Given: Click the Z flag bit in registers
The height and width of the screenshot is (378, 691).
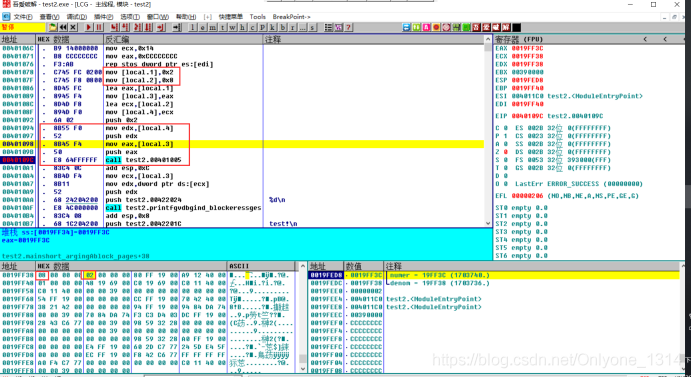Looking at the screenshot, I should (x=505, y=152).
